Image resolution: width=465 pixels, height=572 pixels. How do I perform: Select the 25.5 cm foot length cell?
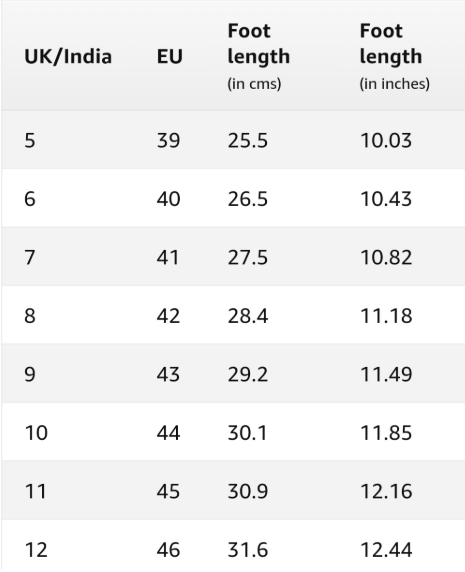click(x=248, y=140)
